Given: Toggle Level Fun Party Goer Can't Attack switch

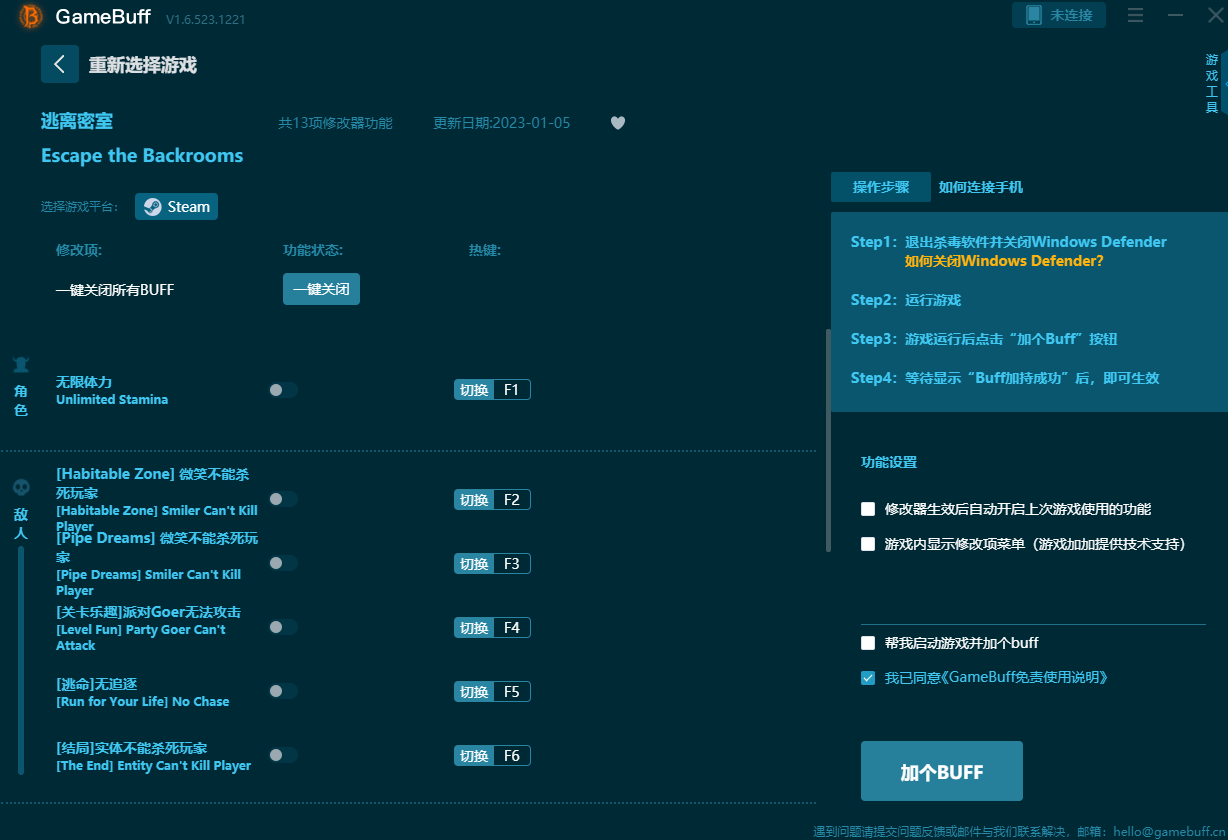Looking at the screenshot, I should (283, 627).
